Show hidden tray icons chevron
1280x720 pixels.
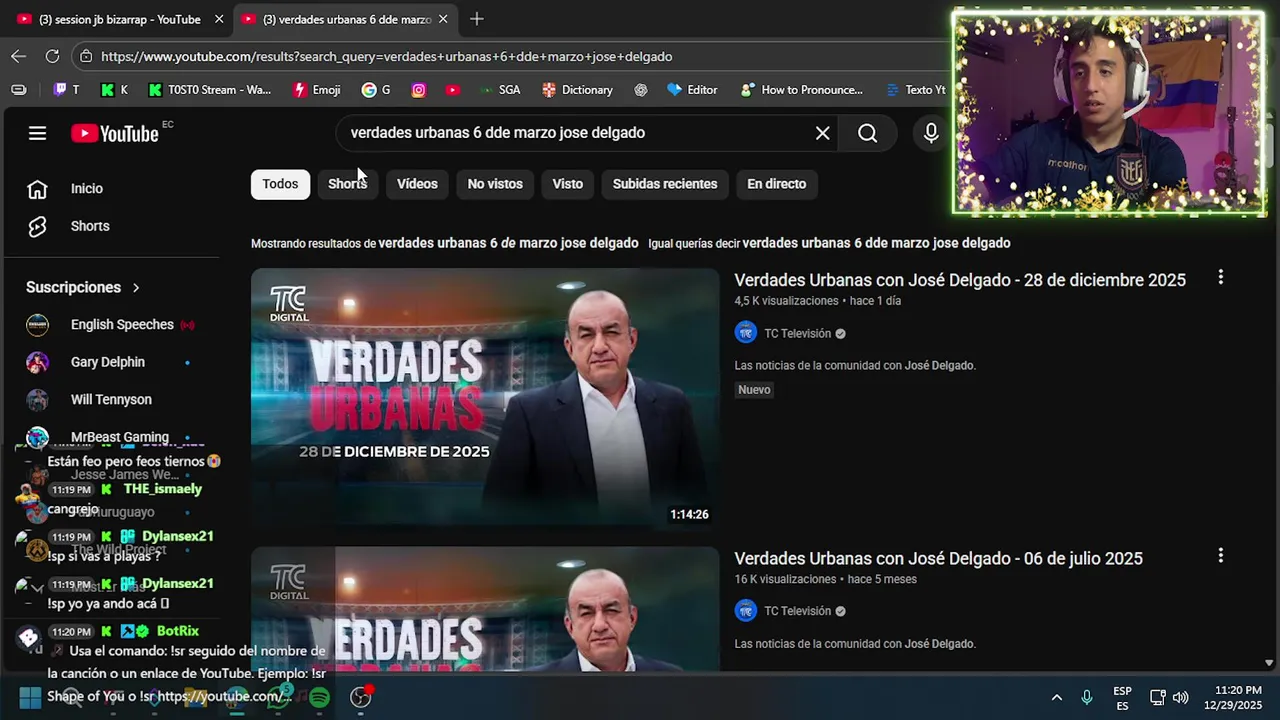click(x=1056, y=697)
